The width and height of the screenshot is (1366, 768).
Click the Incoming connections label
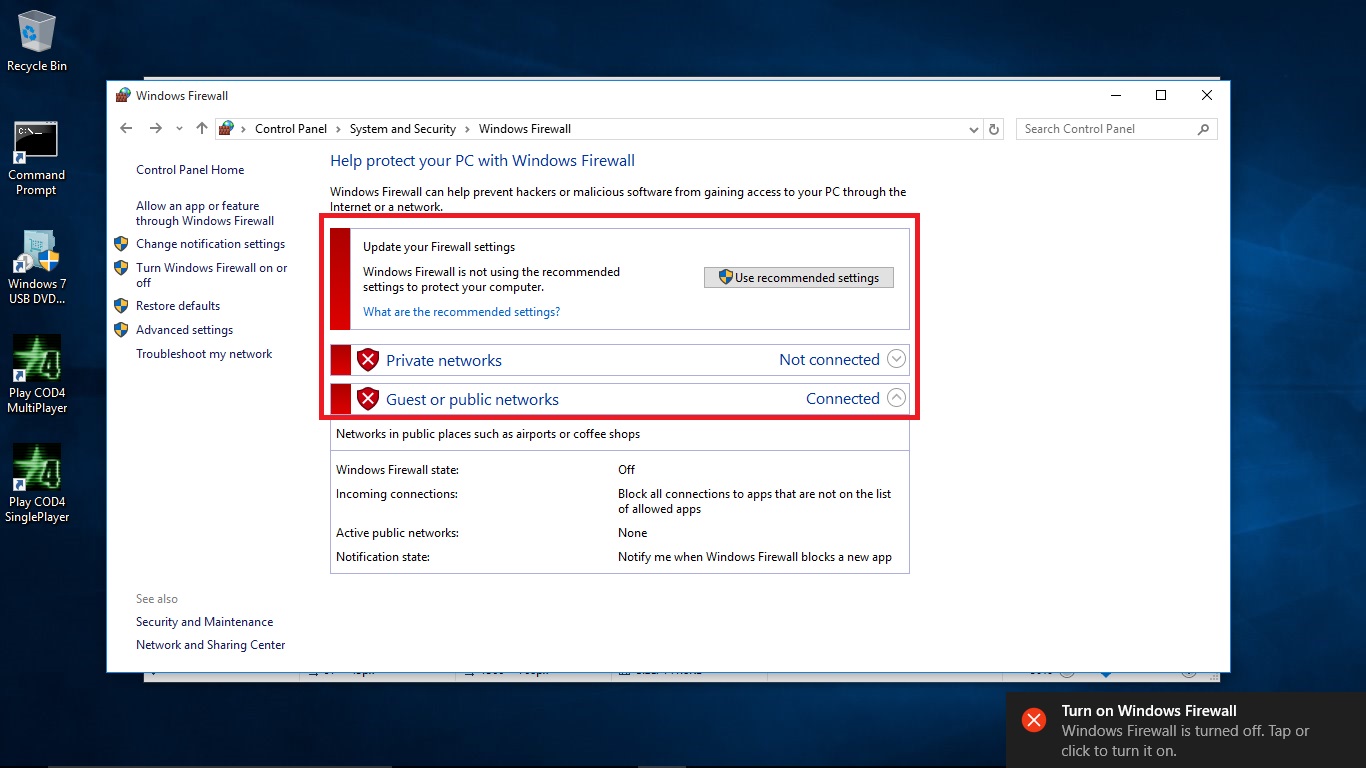(x=397, y=494)
